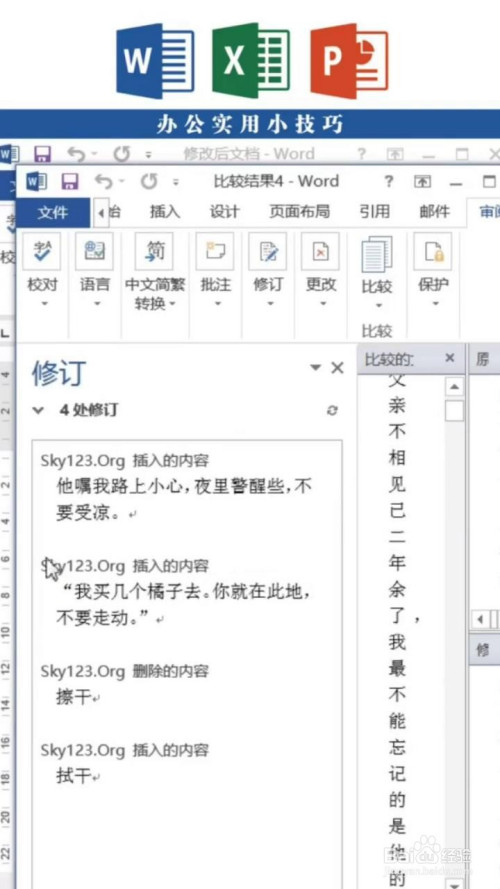Click the 批注 comments icon
Viewport: 500px width, 889px height.
(215, 251)
